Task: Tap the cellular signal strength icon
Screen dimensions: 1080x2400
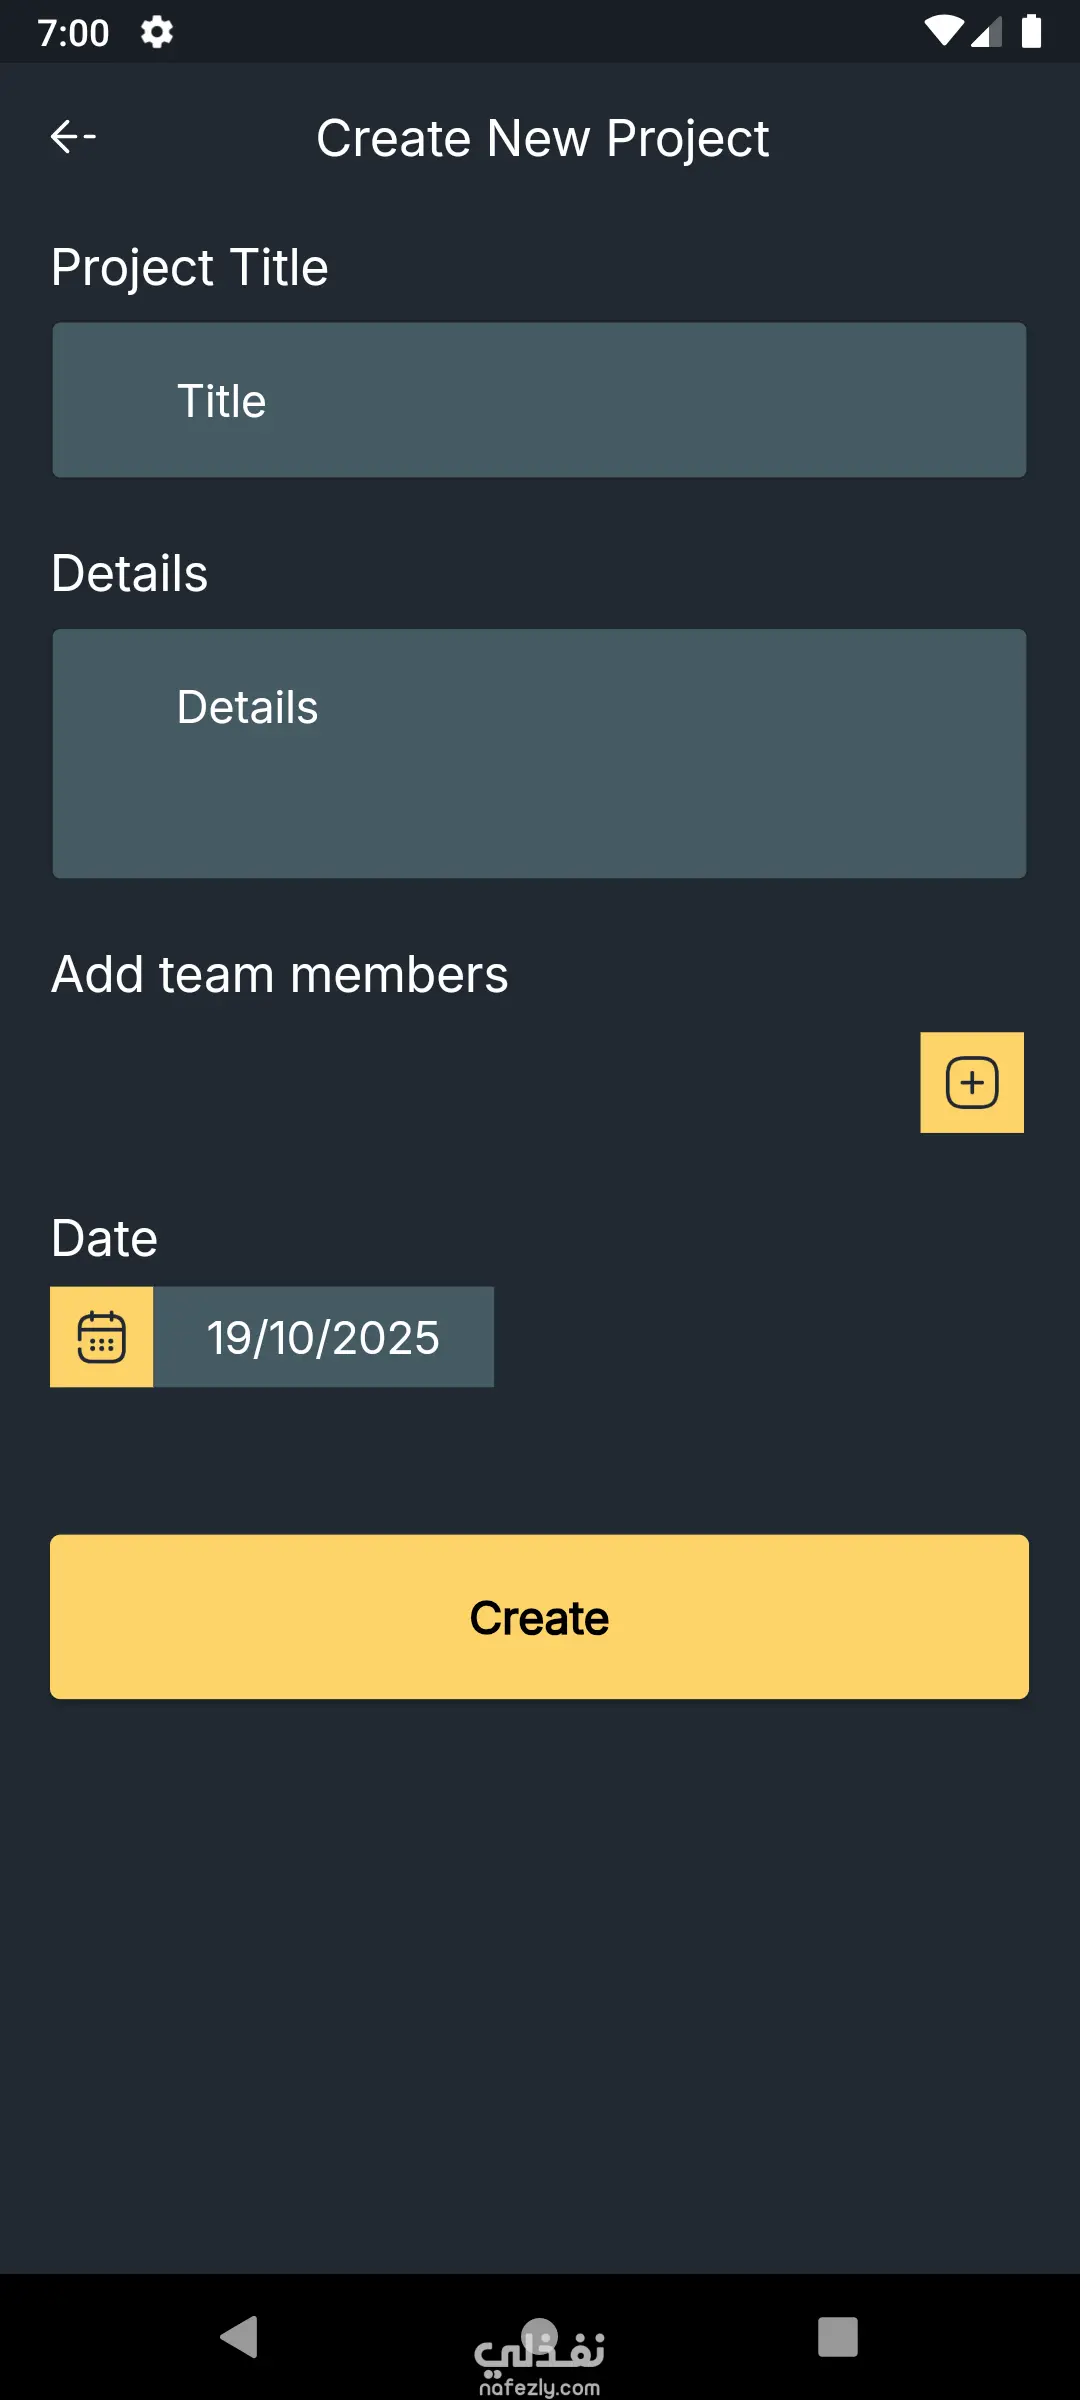Action: tap(986, 32)
